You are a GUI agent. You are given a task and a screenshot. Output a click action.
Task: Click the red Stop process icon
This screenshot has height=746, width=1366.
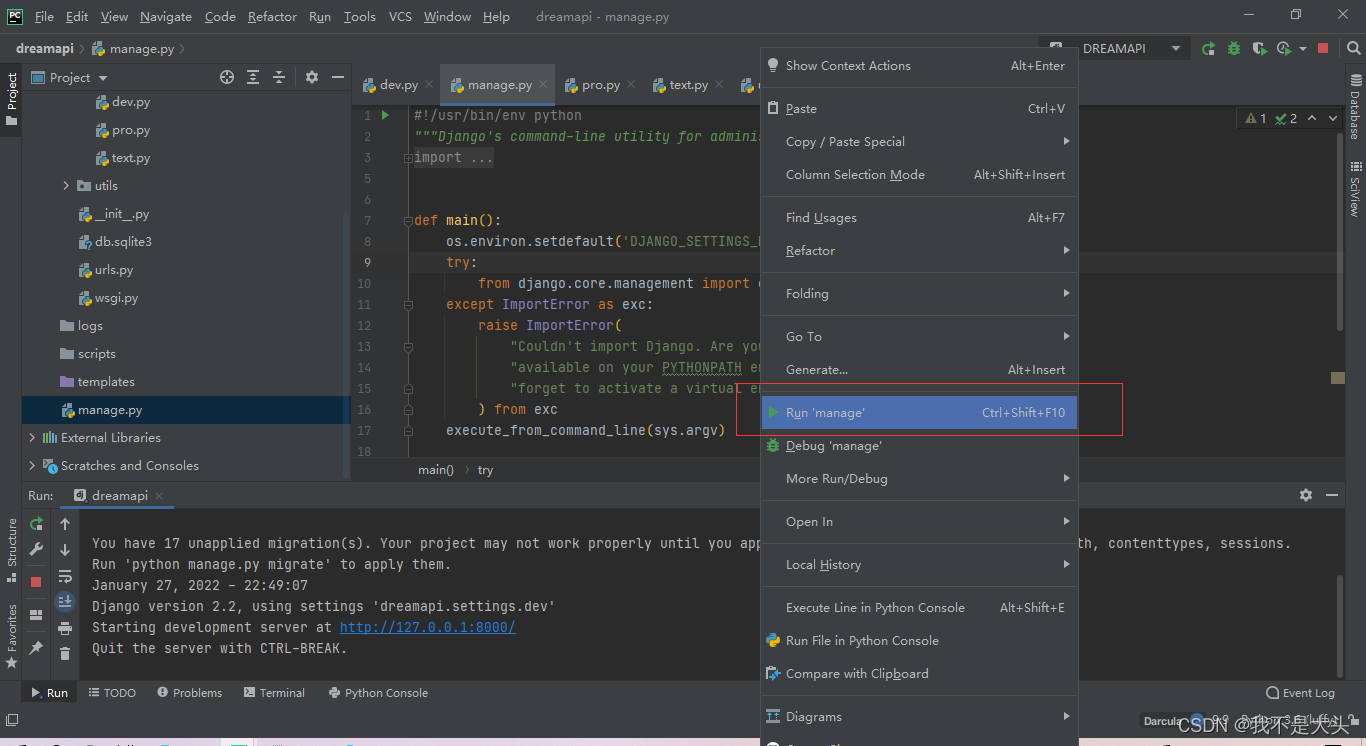(35, 580)
